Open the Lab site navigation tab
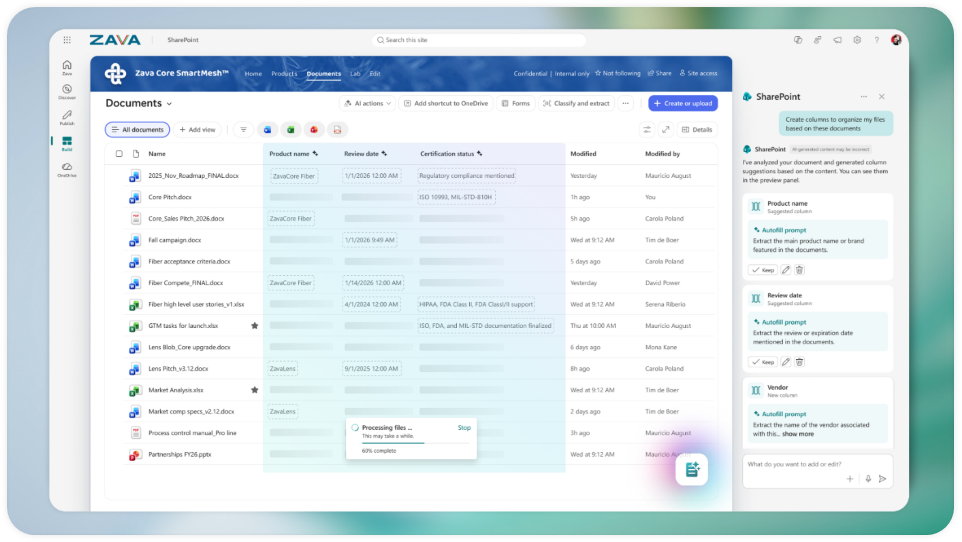The width and height of the screenshot is (962, 542). pyautogui.click(x=355, y=74)
